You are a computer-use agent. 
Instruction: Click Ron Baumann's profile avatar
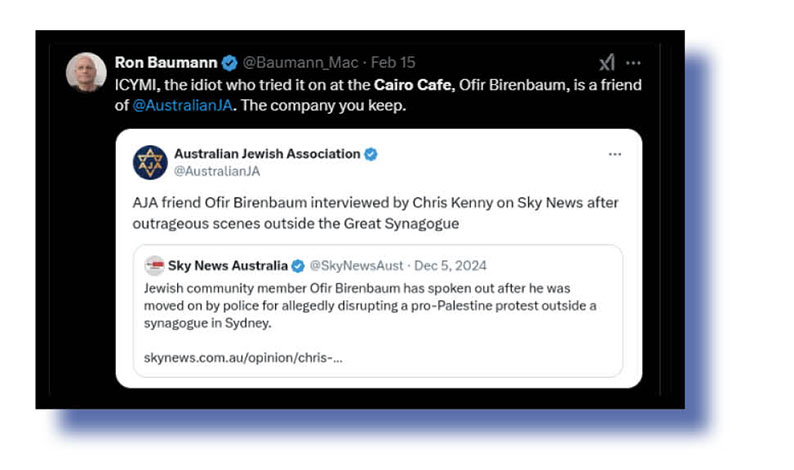coord(86,72)
